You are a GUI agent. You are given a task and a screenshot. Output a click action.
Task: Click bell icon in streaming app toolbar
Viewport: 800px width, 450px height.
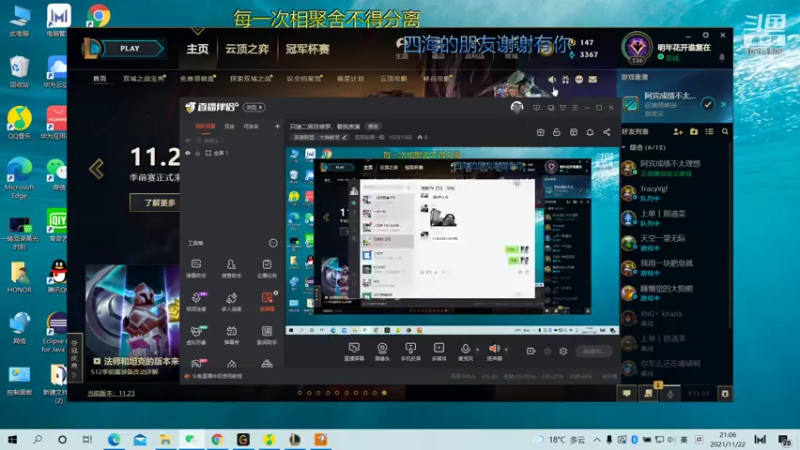point(590,132)
